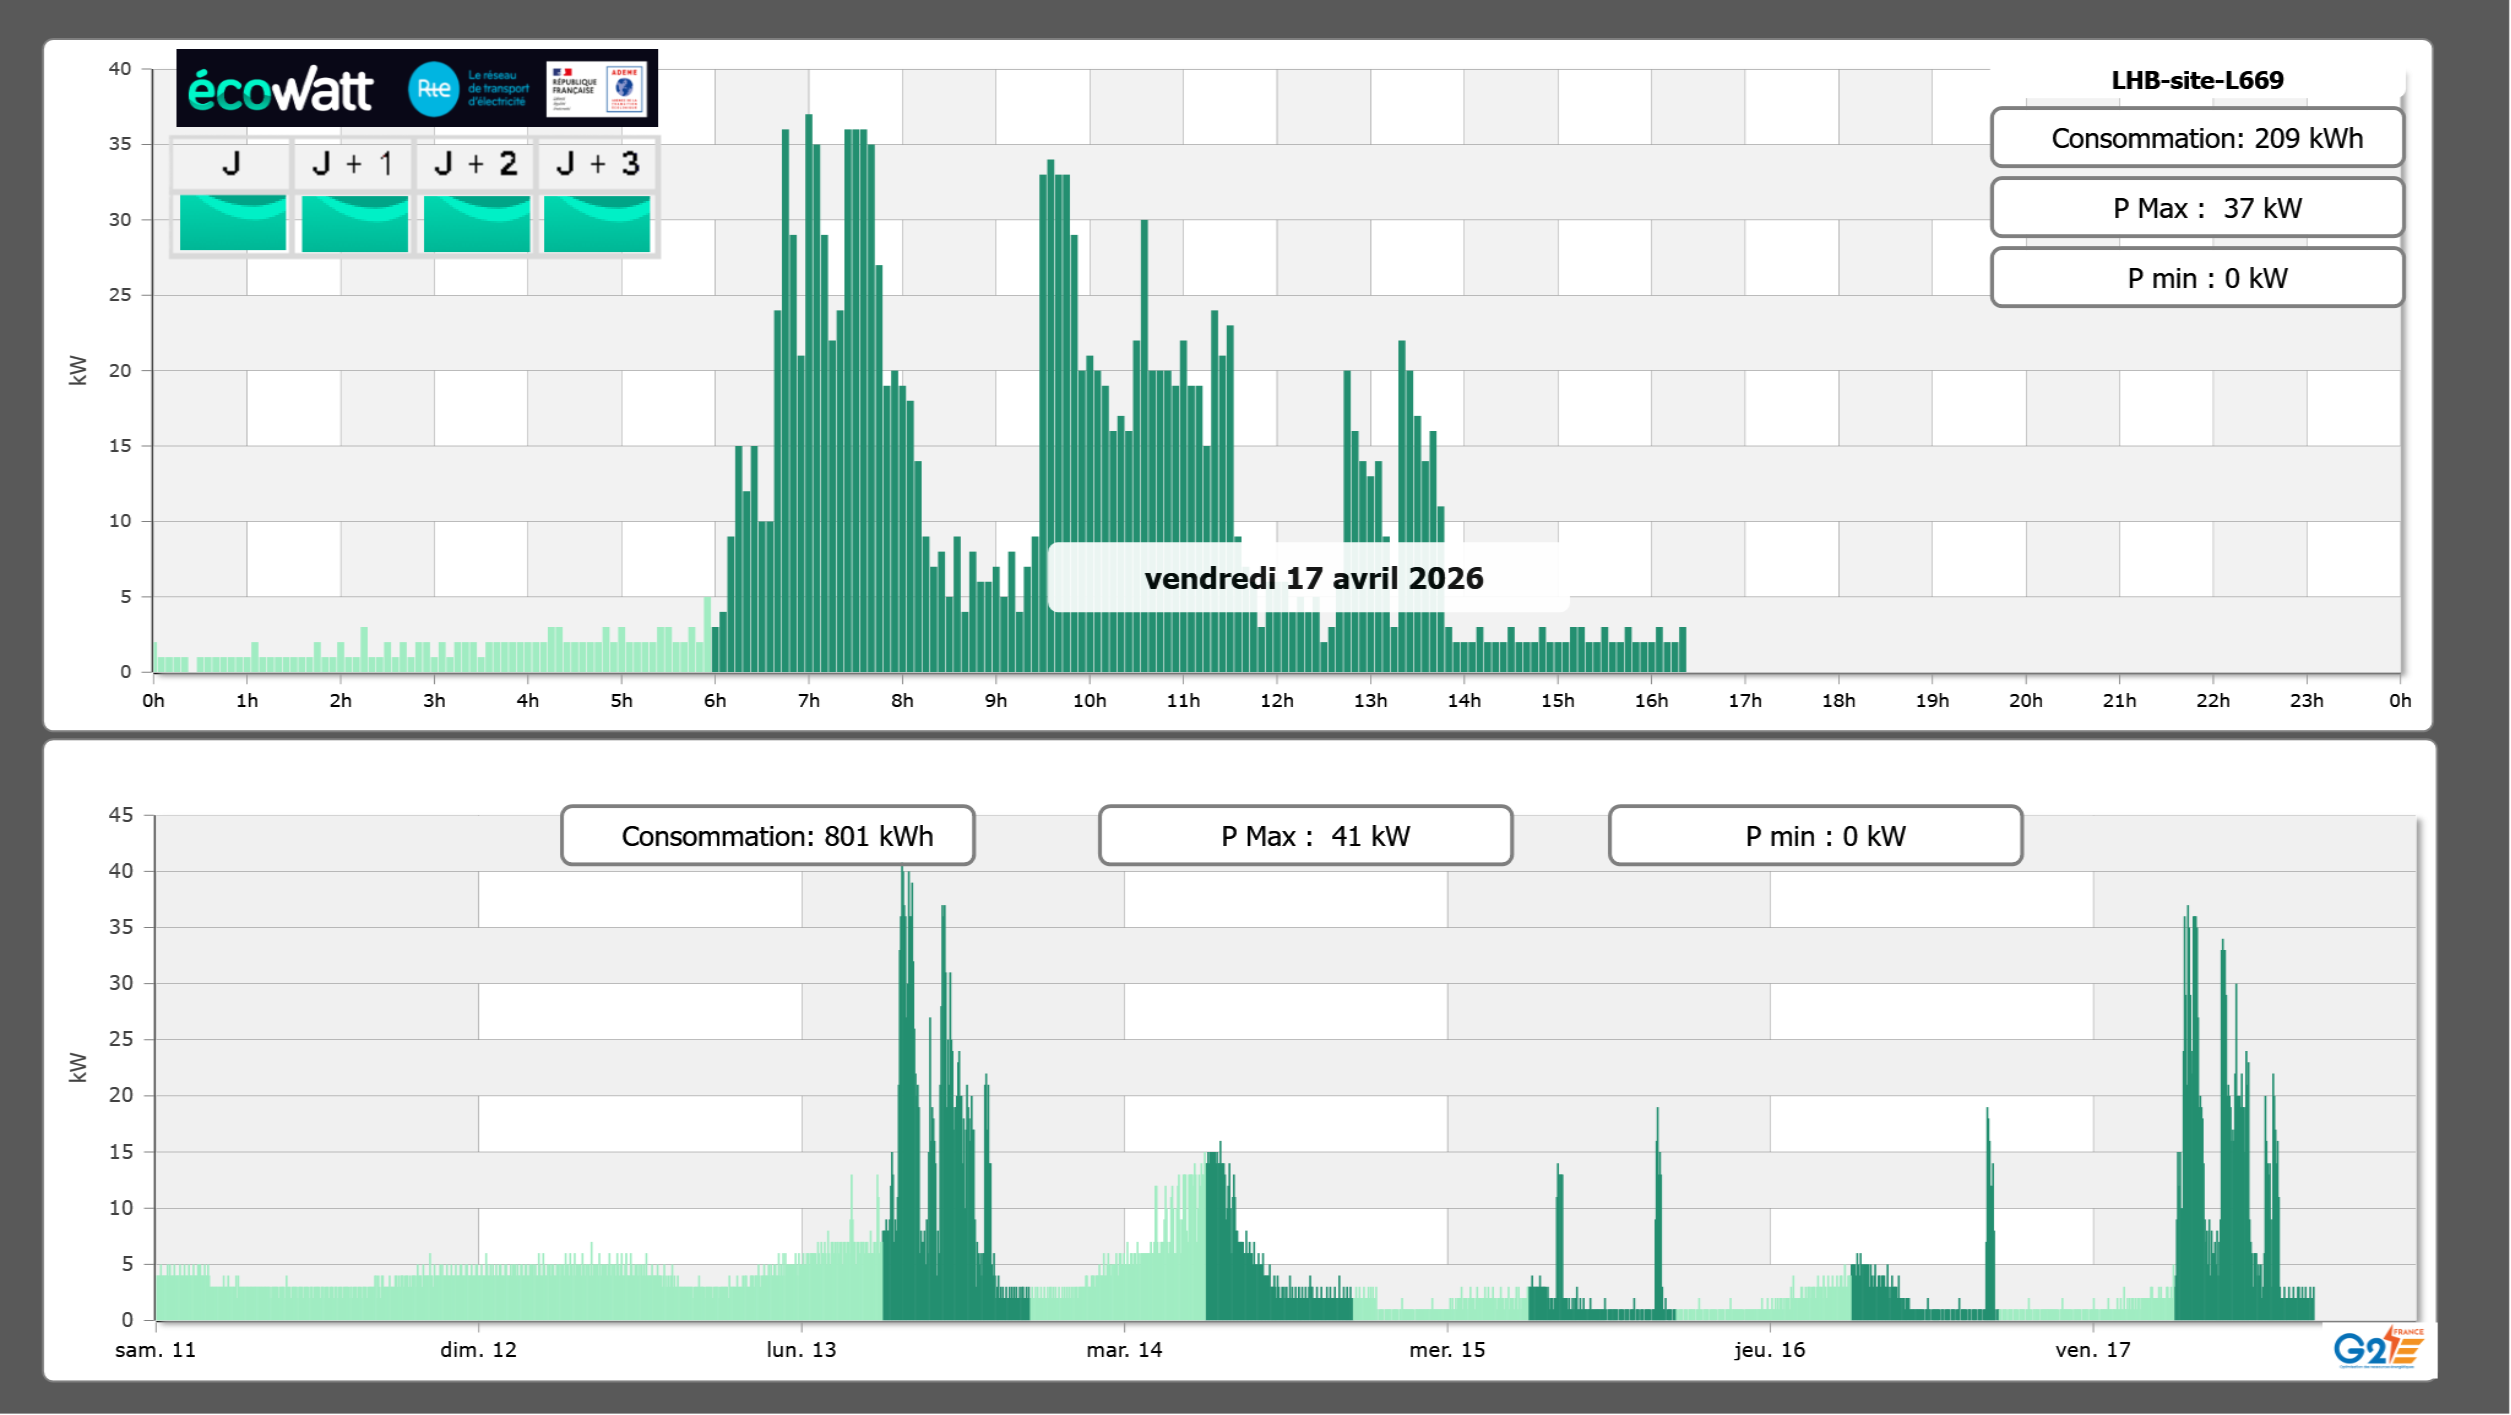The width and height of the screenshot is (2511, 1415).
Task: Select the J day tab
Action: pyautogui.click(x=231, y=164)
